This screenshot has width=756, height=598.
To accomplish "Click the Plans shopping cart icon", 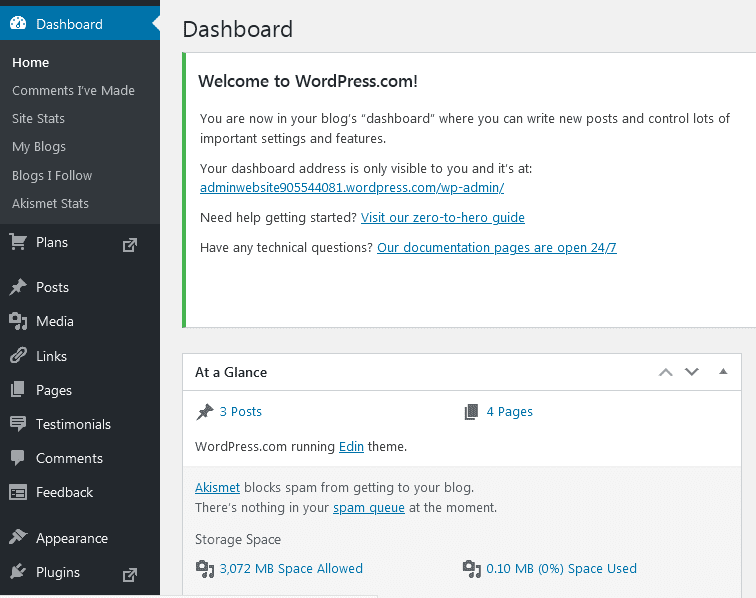I will [x=18, y=242].
